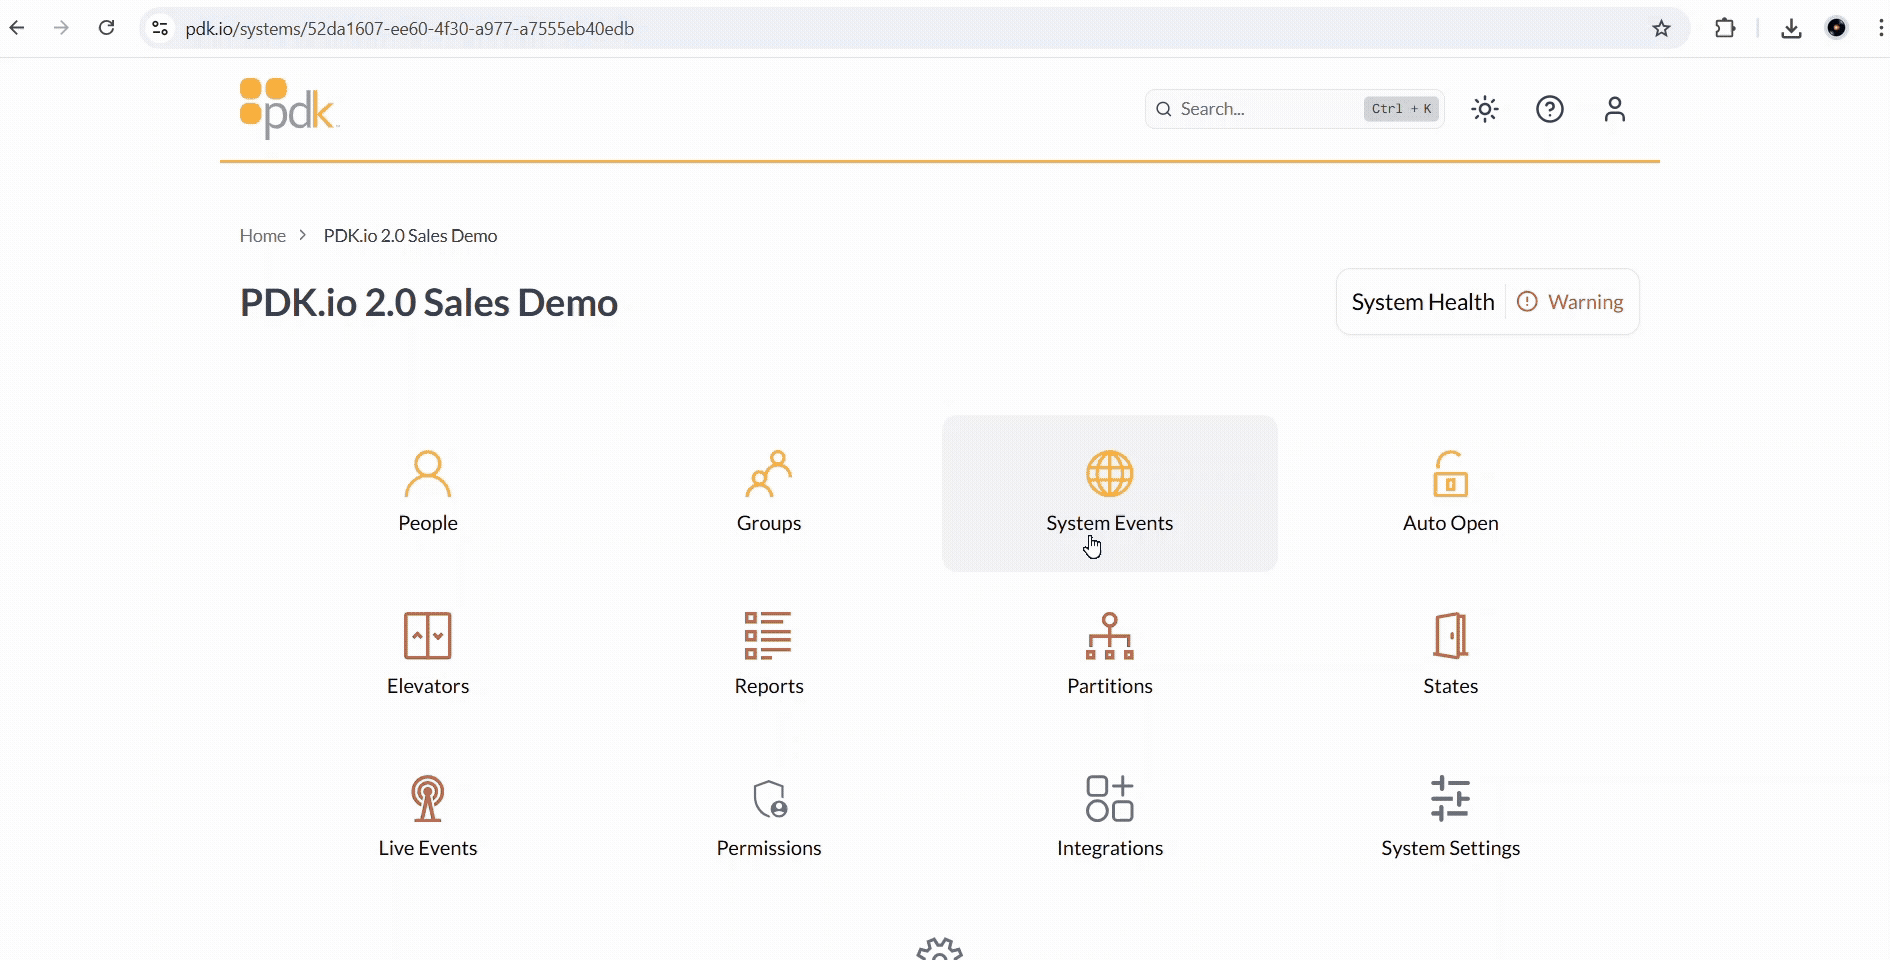The width and height of the screenshot is (1890, 960).
Task: Click the browser back arrow
Action: (17, 28)
